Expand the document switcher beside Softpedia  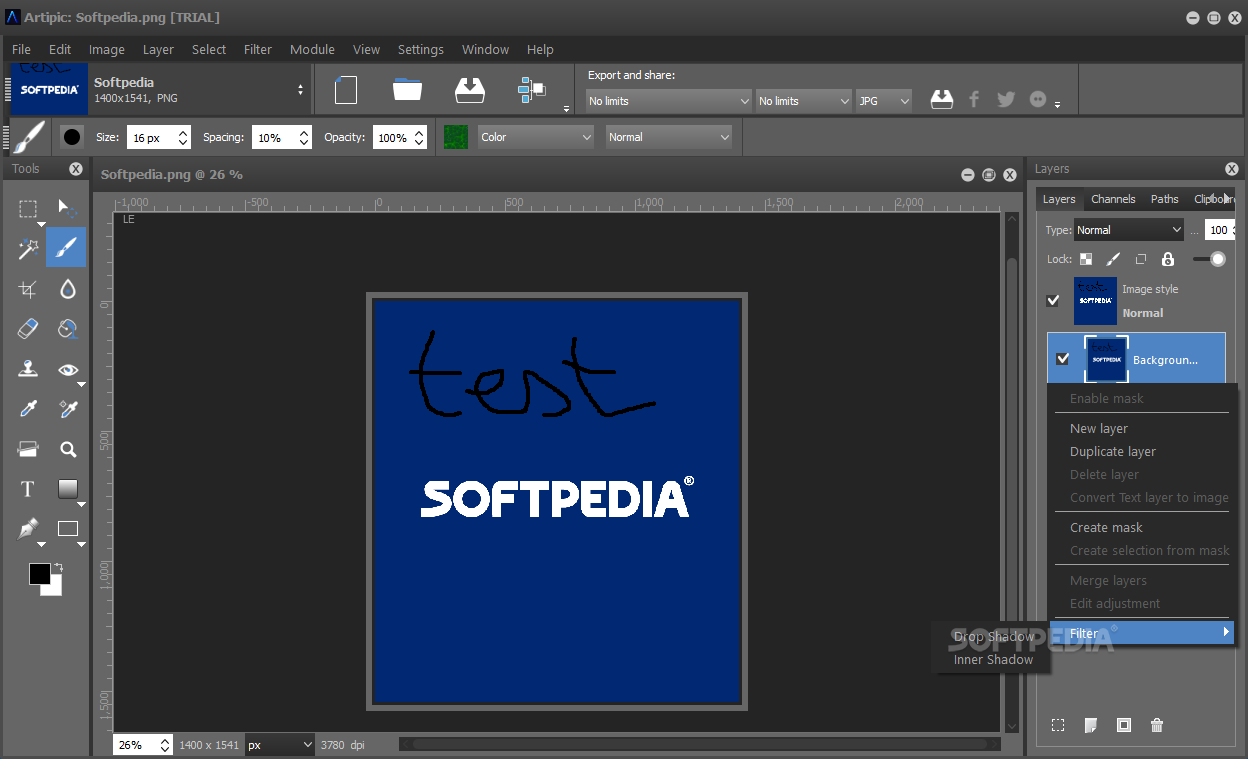tap(300, 90)
